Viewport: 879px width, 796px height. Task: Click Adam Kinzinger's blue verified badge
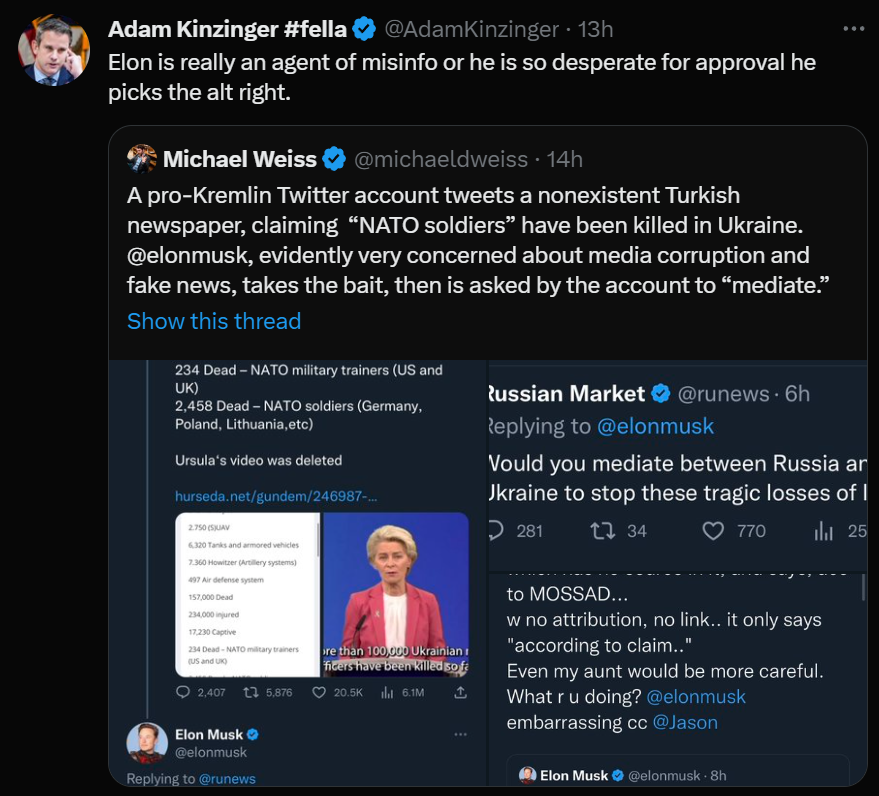coord(364,30)
